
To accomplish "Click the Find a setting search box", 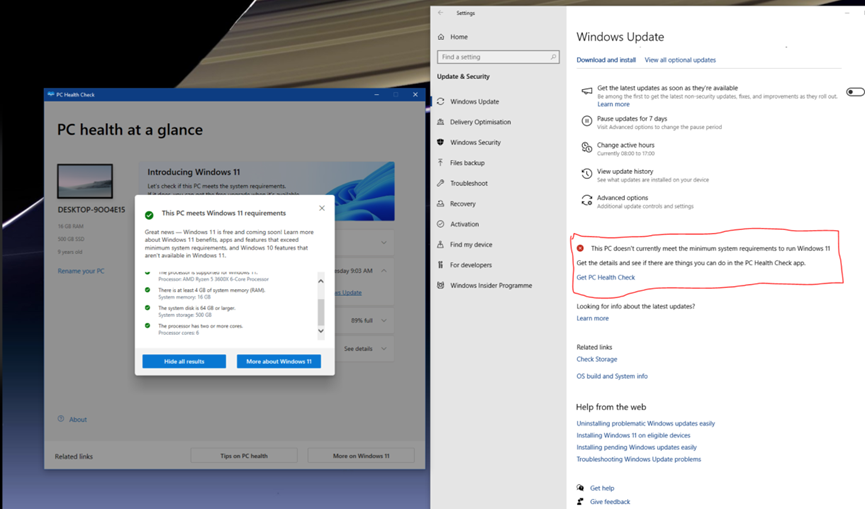I will tap(498, 57).
